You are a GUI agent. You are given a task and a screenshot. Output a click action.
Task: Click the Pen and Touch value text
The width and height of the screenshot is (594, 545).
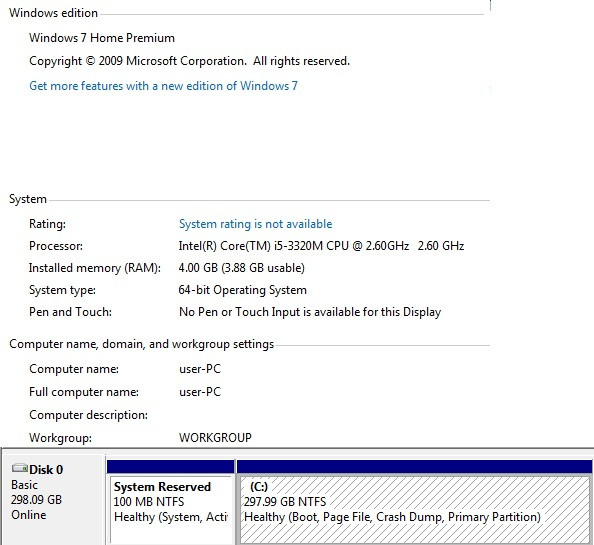coord(310,312)
